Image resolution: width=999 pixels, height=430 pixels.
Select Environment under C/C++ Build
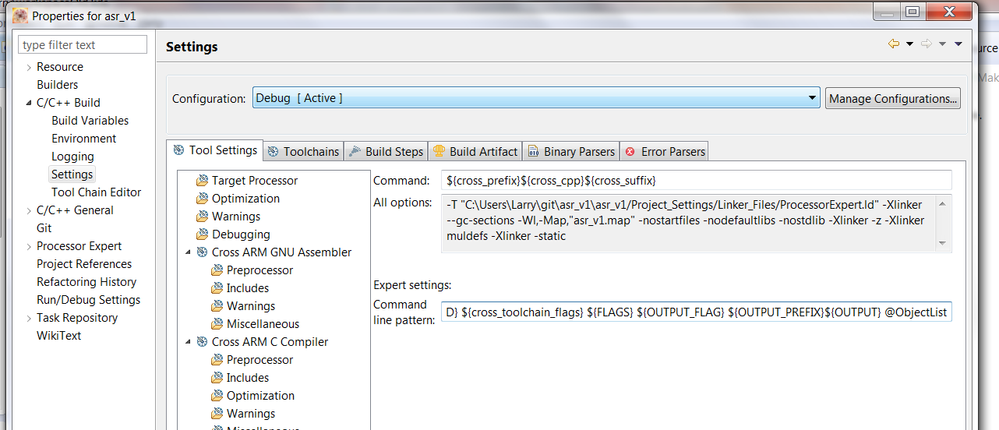(x=84, y=138)
